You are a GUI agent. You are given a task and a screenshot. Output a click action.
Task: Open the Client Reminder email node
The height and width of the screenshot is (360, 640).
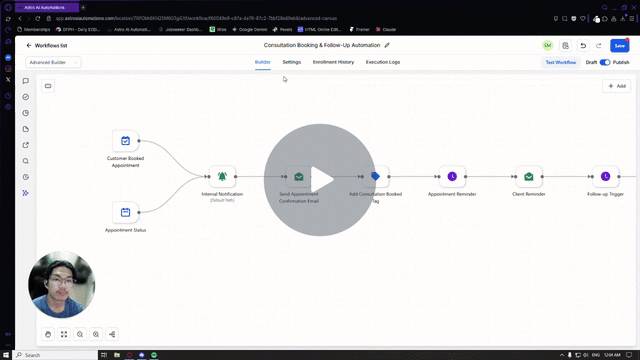point(529,176)
